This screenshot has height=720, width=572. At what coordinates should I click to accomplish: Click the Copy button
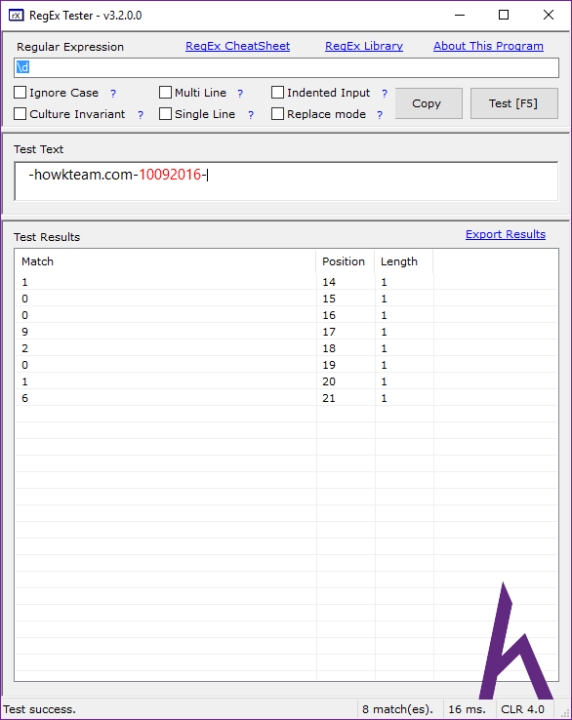pos(429,103)
